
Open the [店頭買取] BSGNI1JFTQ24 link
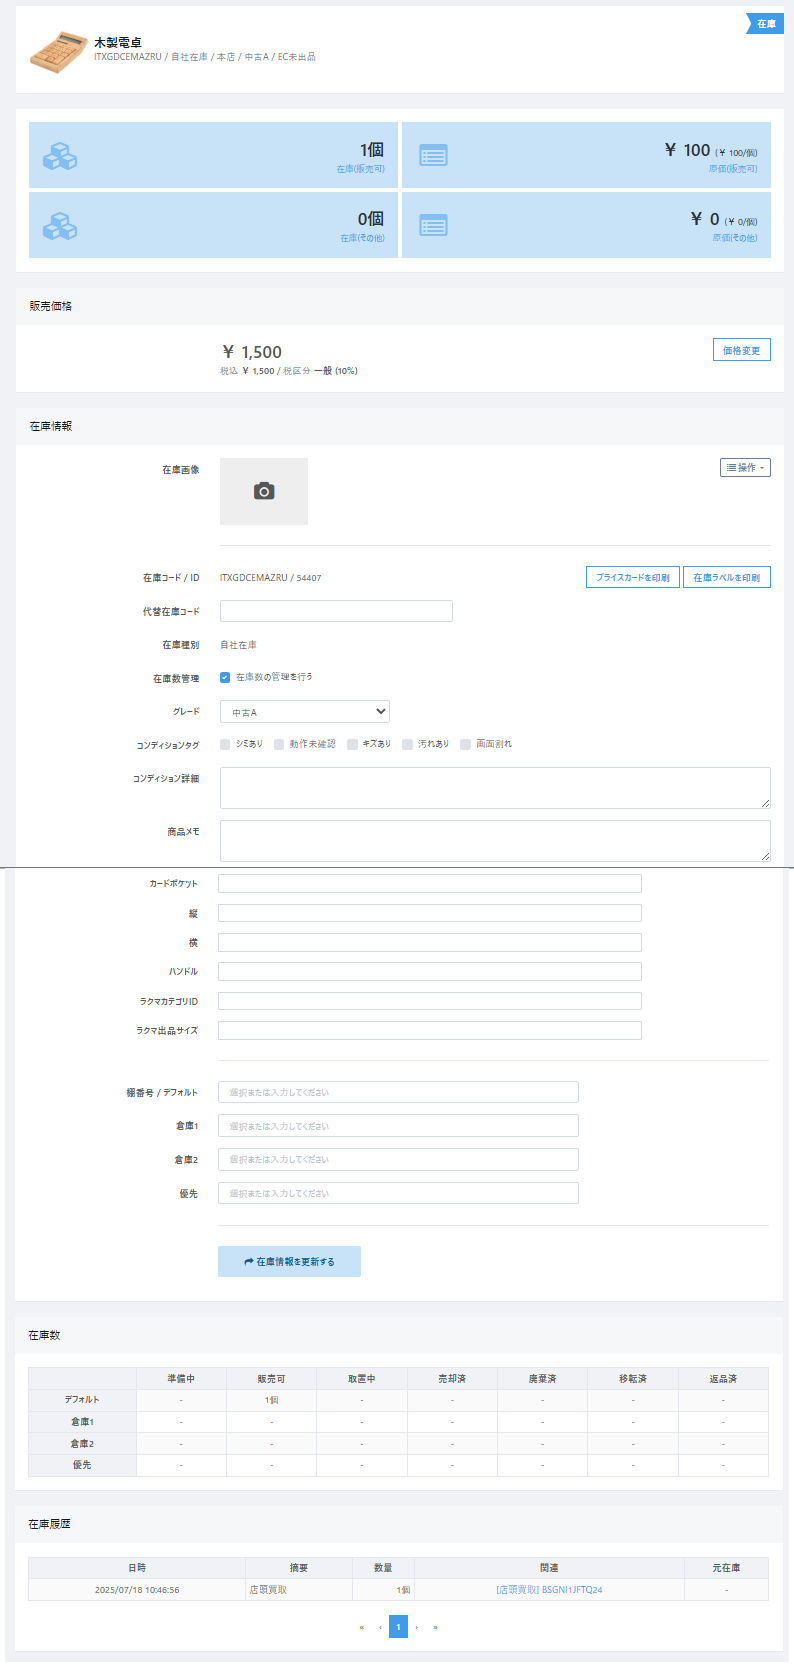pos(549,1589)
